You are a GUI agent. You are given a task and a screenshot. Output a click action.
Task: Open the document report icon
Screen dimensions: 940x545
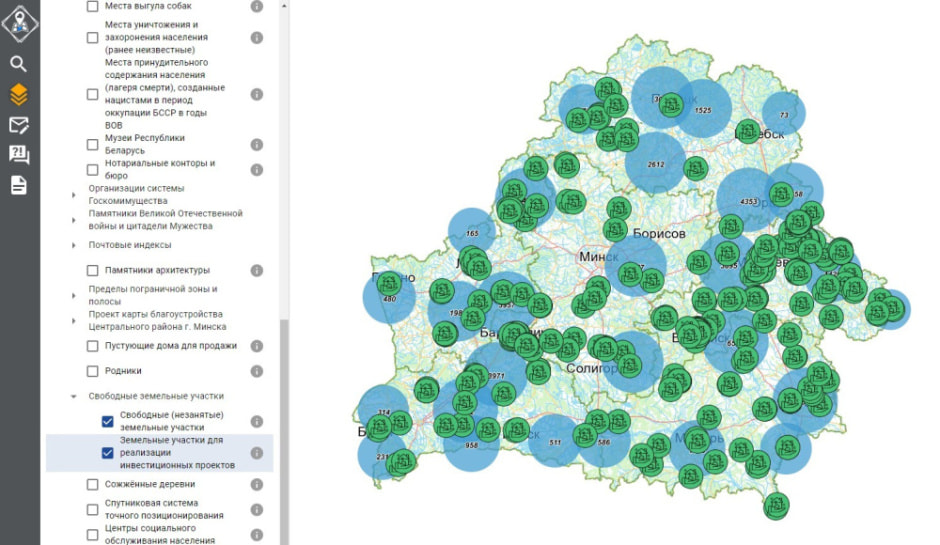click(19, 185)
